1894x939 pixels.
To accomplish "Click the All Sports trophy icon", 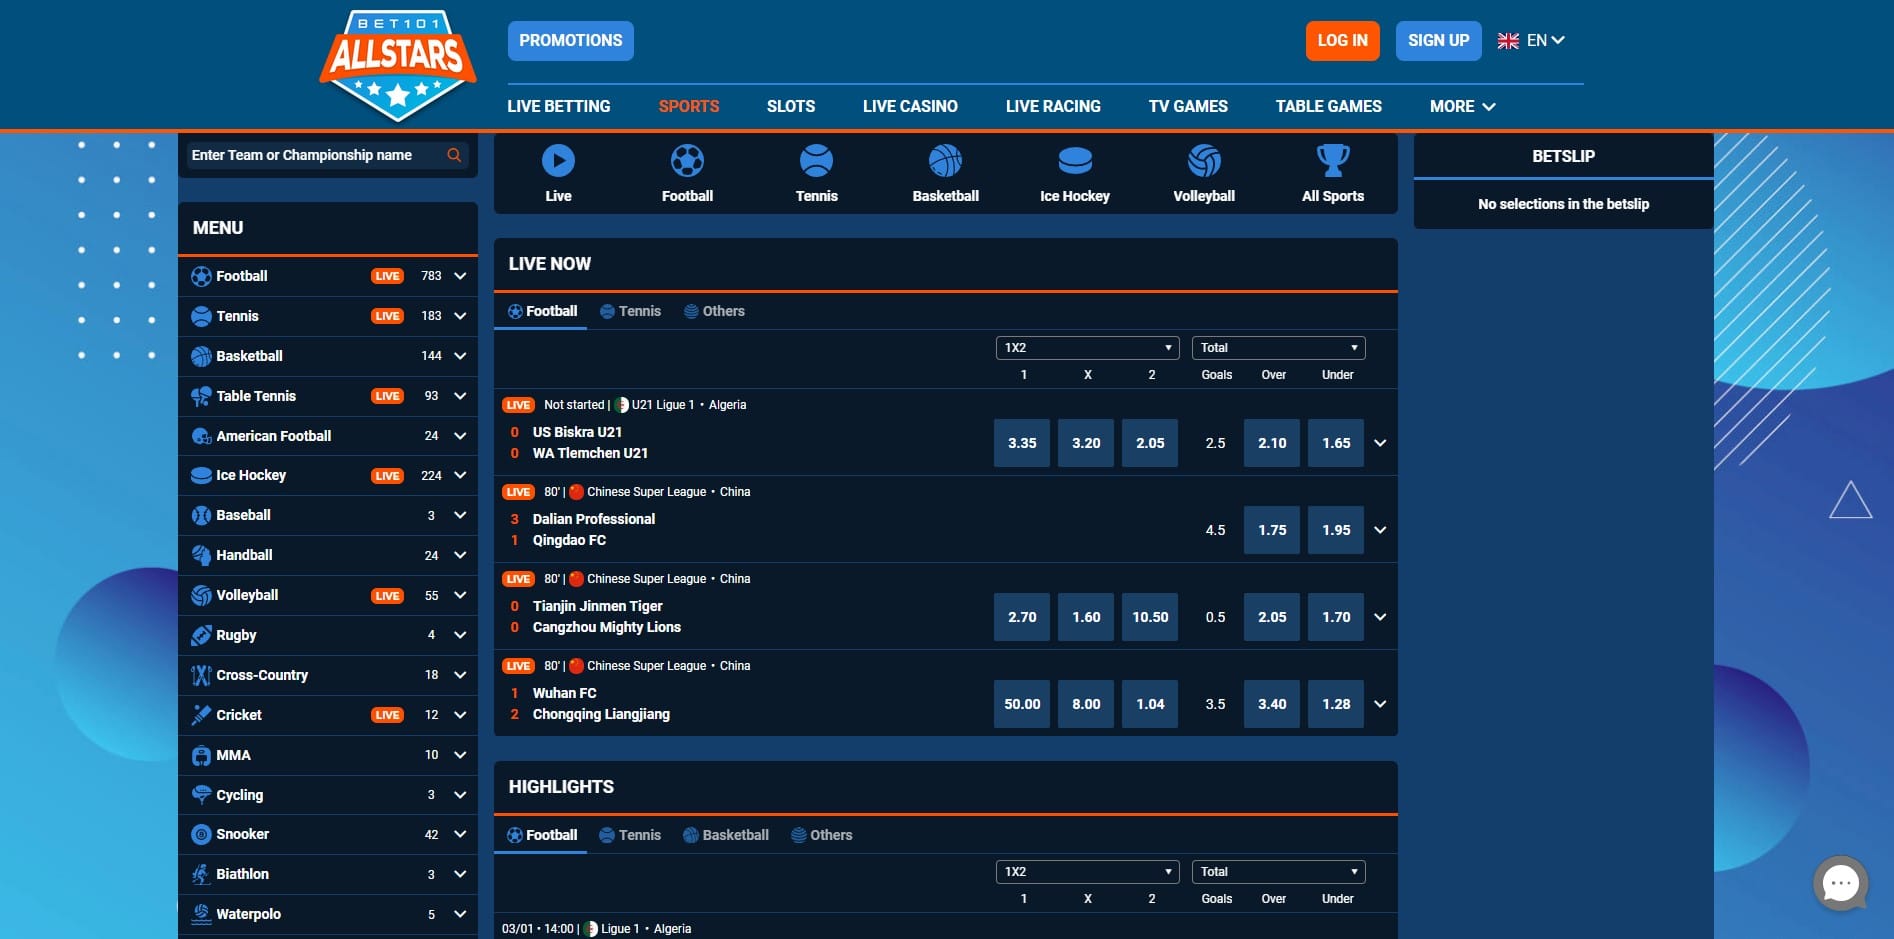I will tap(1333, 161).
